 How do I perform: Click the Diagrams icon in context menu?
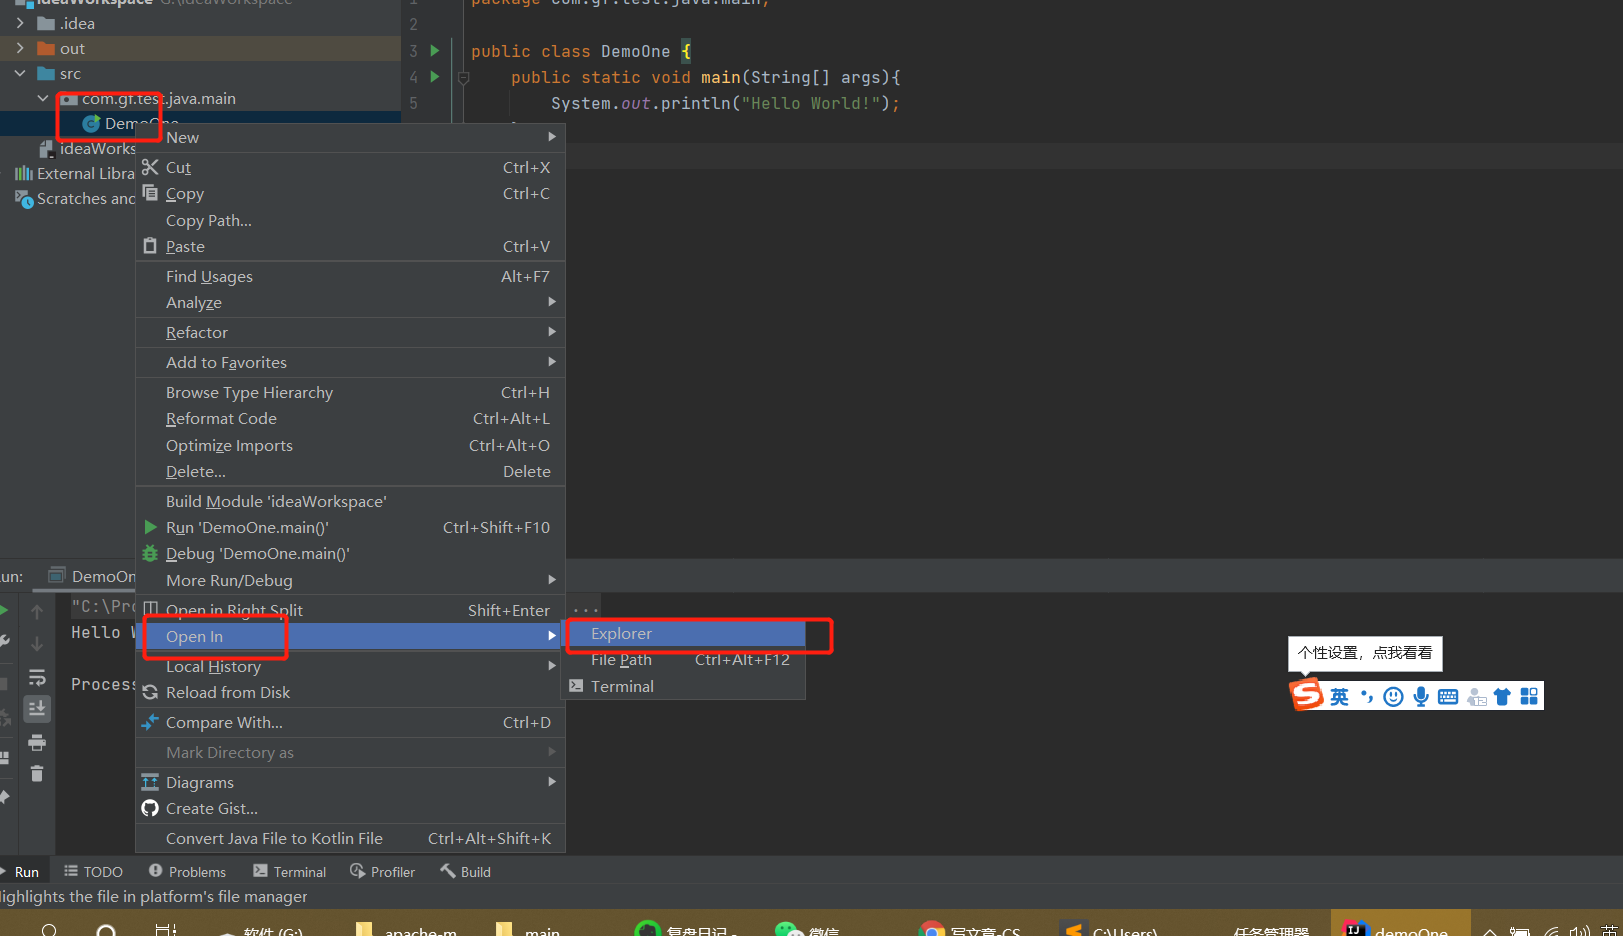(150, 782)
